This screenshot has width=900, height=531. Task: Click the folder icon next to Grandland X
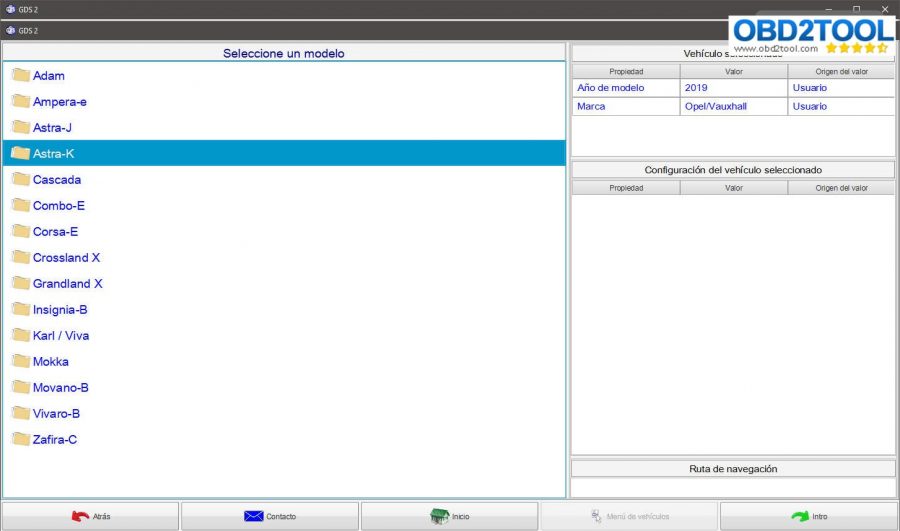[21, 283]
